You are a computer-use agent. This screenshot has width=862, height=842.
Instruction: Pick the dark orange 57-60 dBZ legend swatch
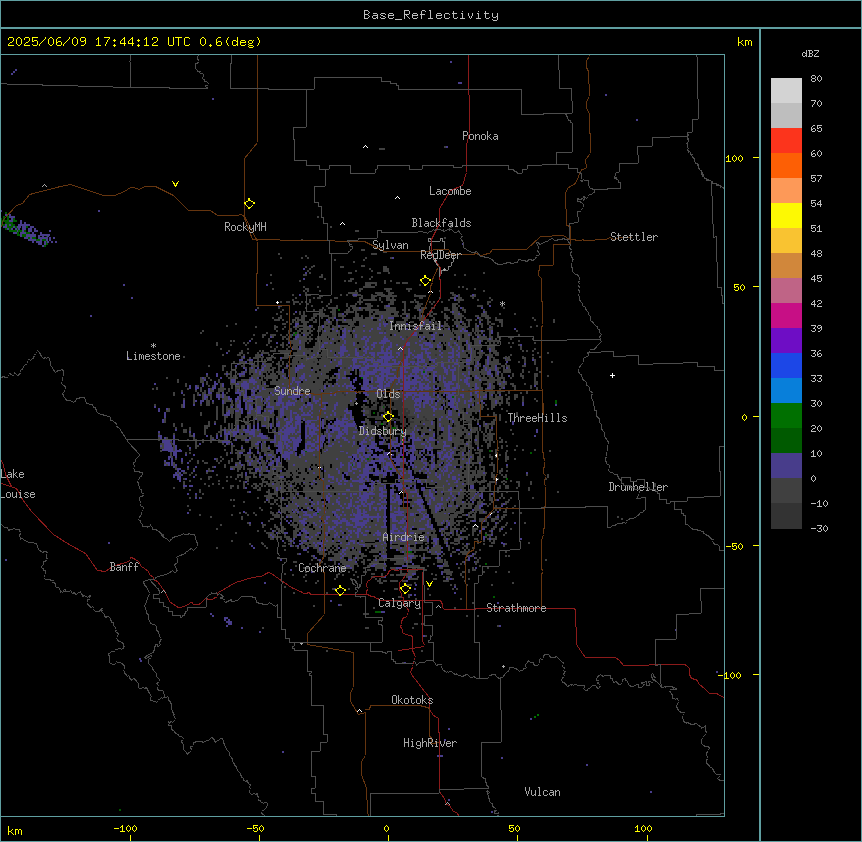pos(786,165)
